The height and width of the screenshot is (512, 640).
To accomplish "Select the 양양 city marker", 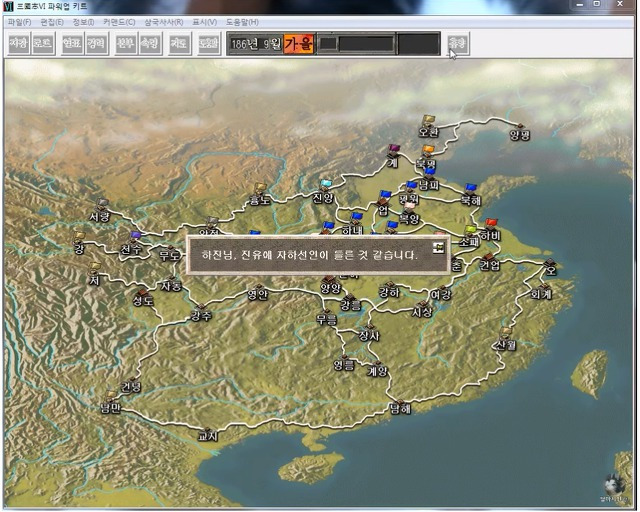I will tap(330, 285).
